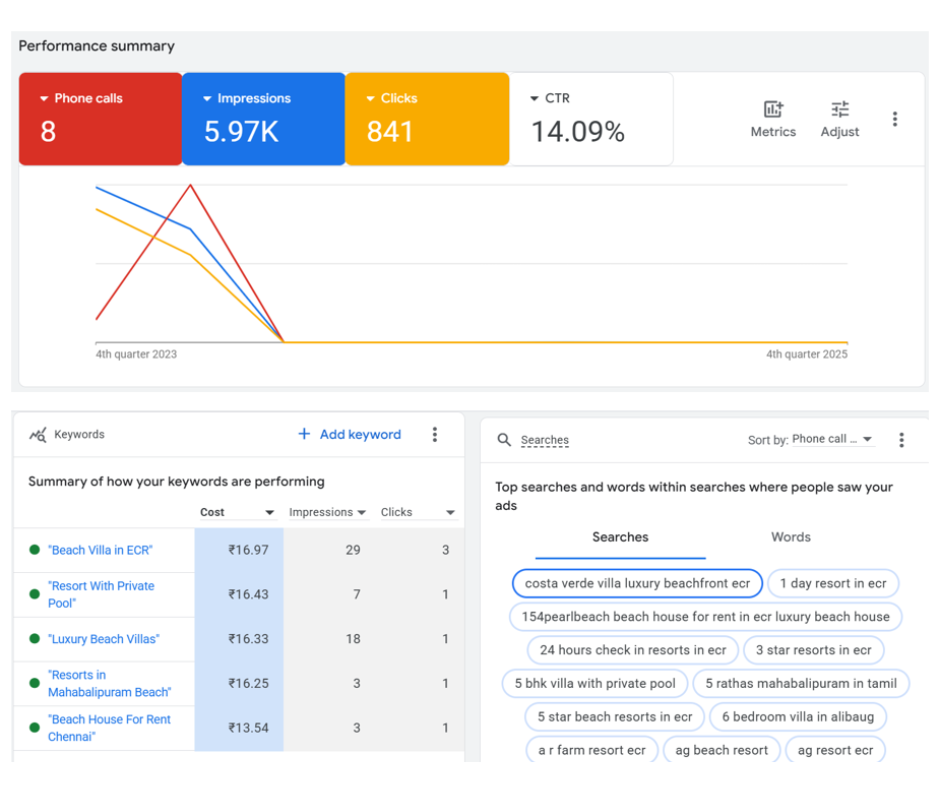This screenshot has height=788, width=940.
Task: Click the "5 bhk villa with private pool" chip
Action: point(595,684)
